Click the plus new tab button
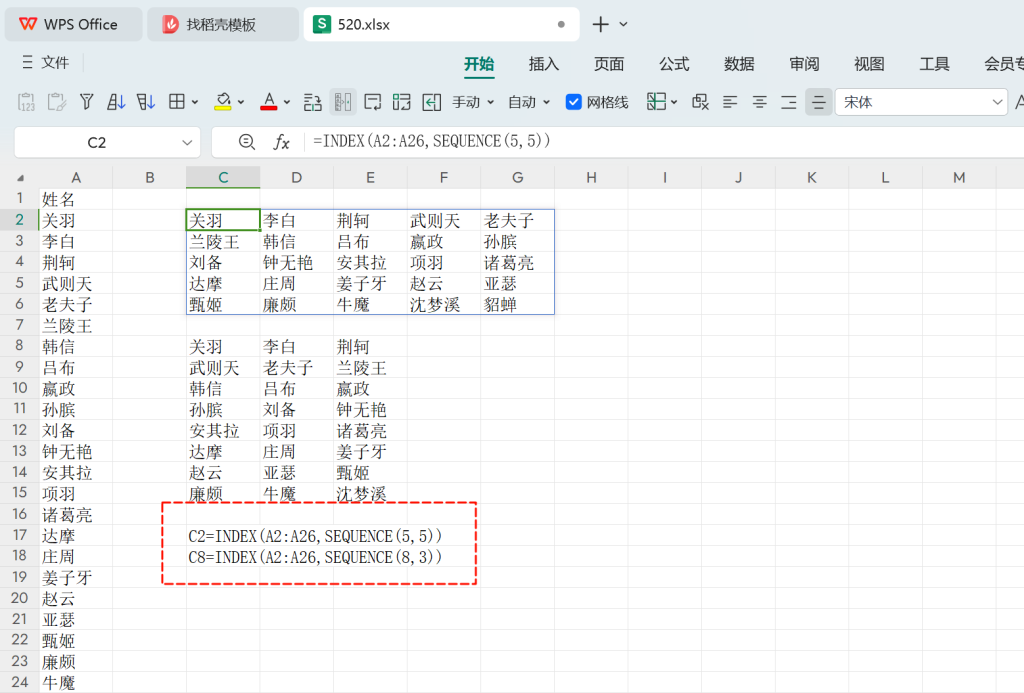 click(x=600, y=24)
